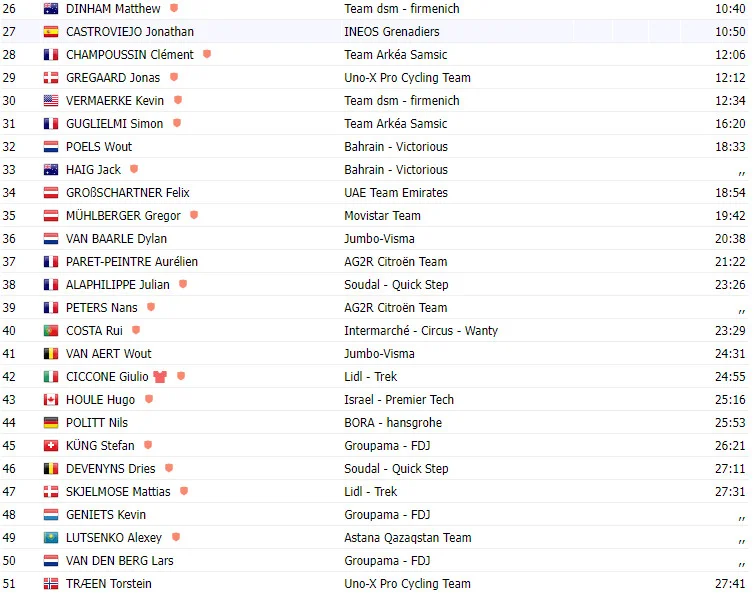Select time gap 24:55
754x593 pixels.
[730, 377]
